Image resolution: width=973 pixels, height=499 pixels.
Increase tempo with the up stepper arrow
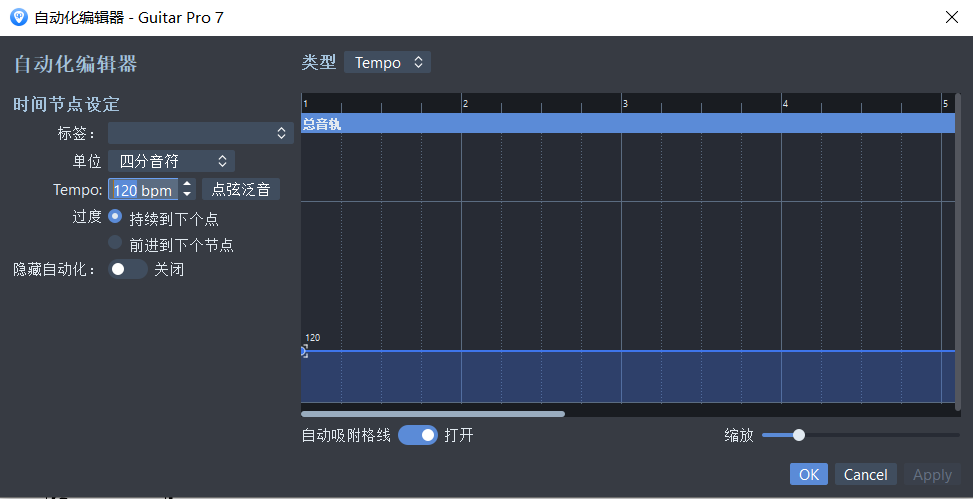tap(187, 184)
